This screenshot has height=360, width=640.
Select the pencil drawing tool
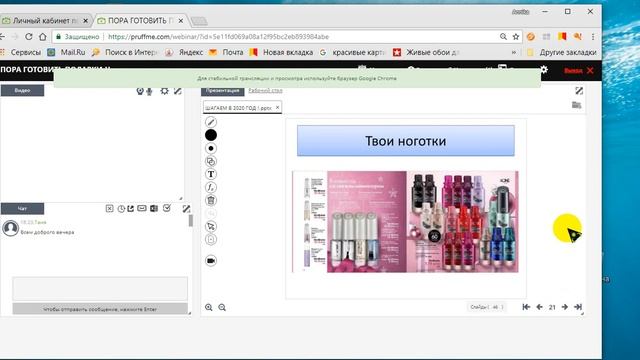coord(211,122)
